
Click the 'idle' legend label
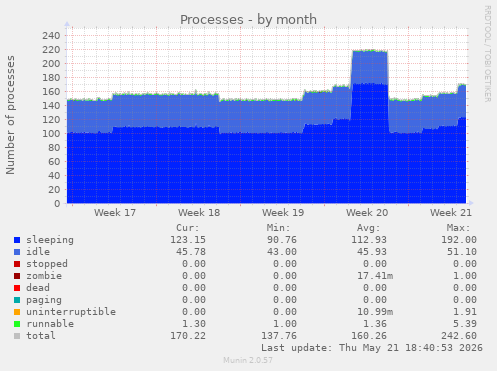point(38,252)
